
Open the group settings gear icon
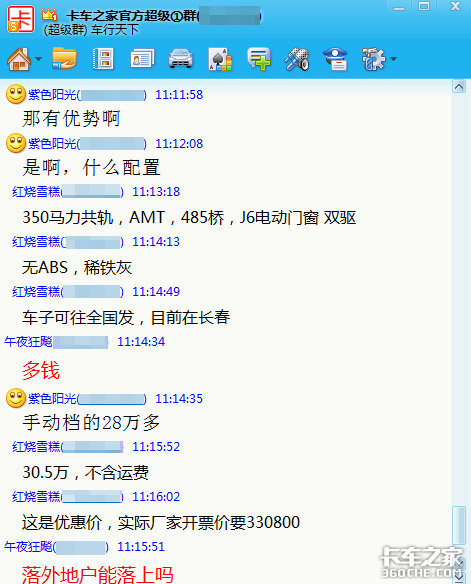[373, 59]
